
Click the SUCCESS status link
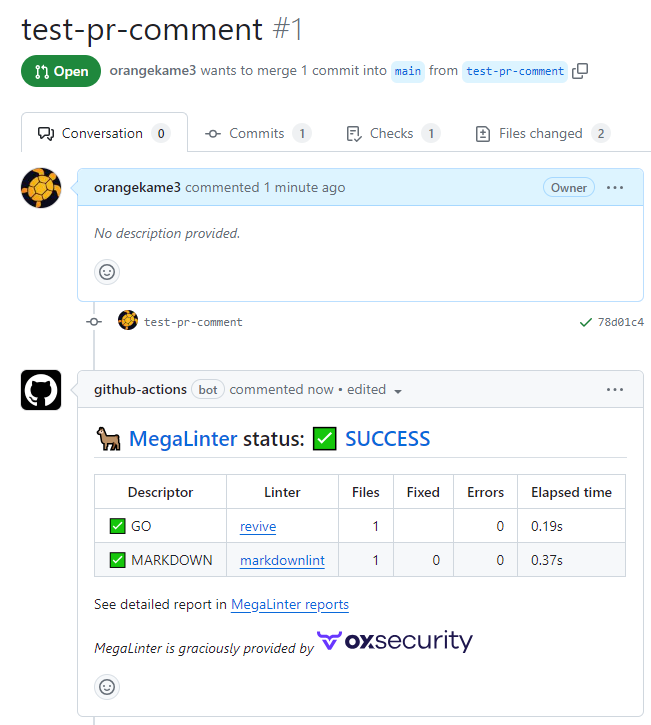point(387,439)
